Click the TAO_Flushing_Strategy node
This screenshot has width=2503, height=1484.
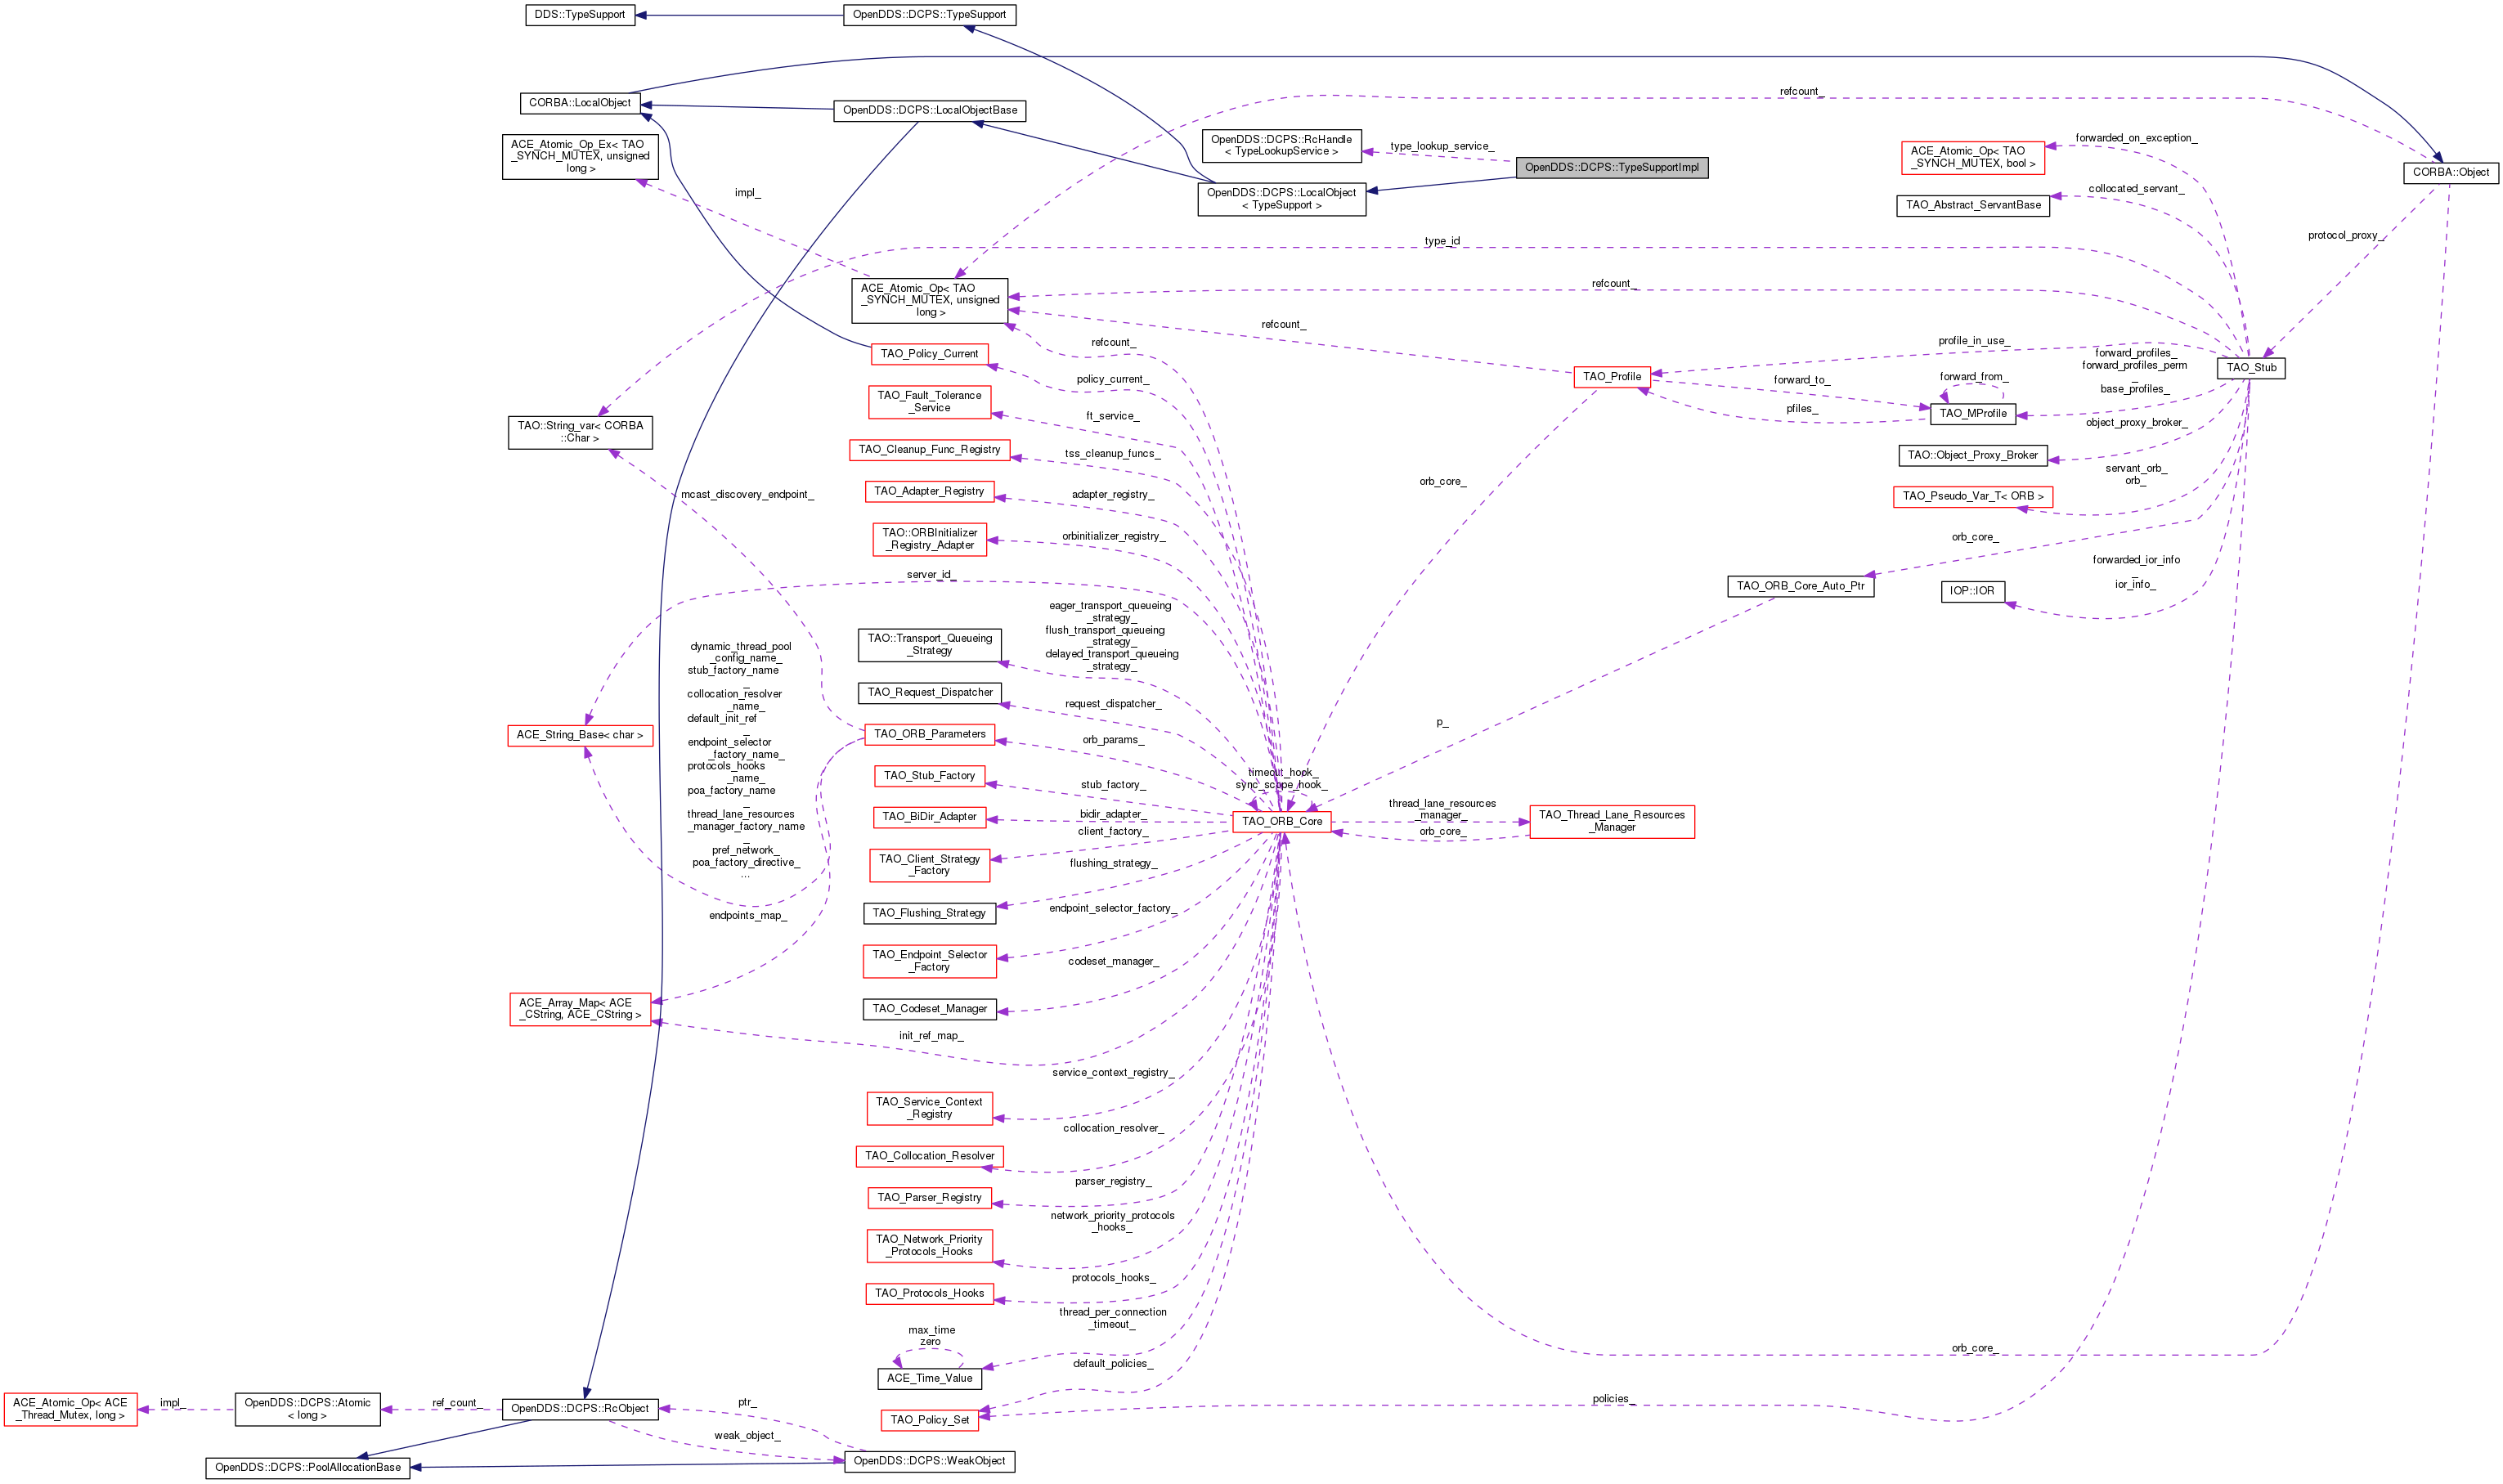click(x=929, y=914)
